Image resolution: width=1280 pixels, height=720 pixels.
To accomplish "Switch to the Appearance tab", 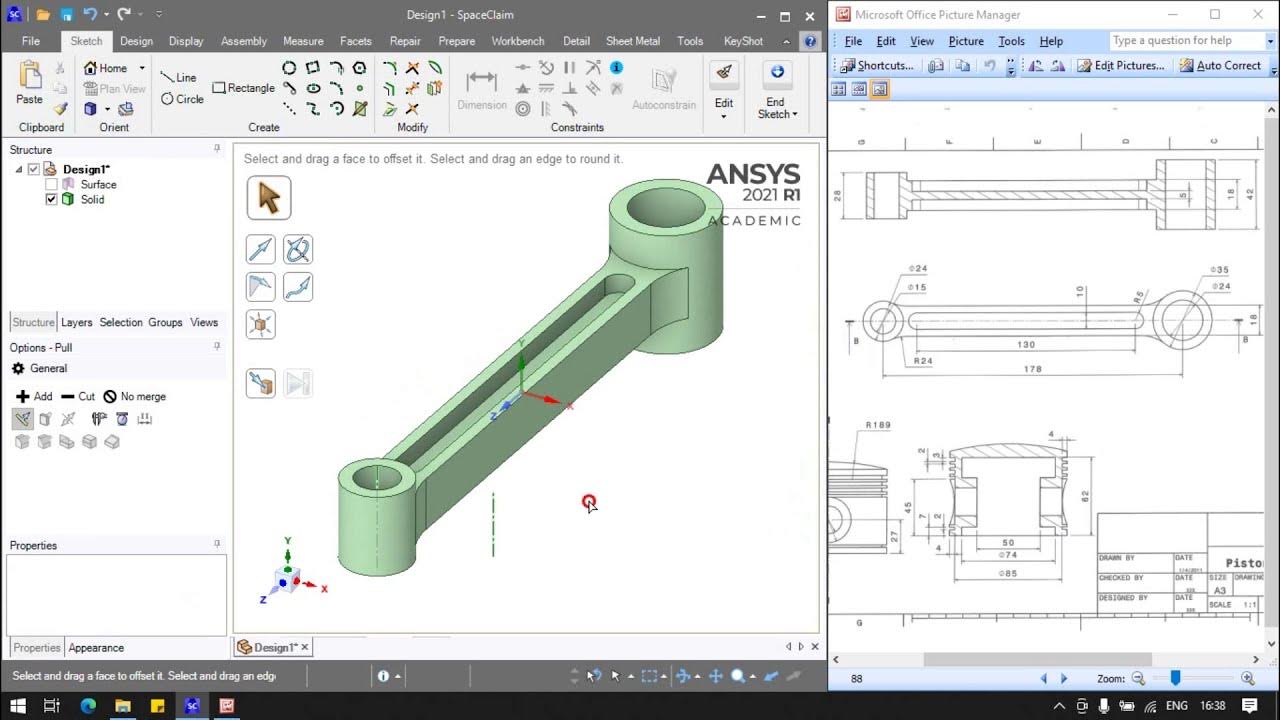I will [x=96, y=648].
